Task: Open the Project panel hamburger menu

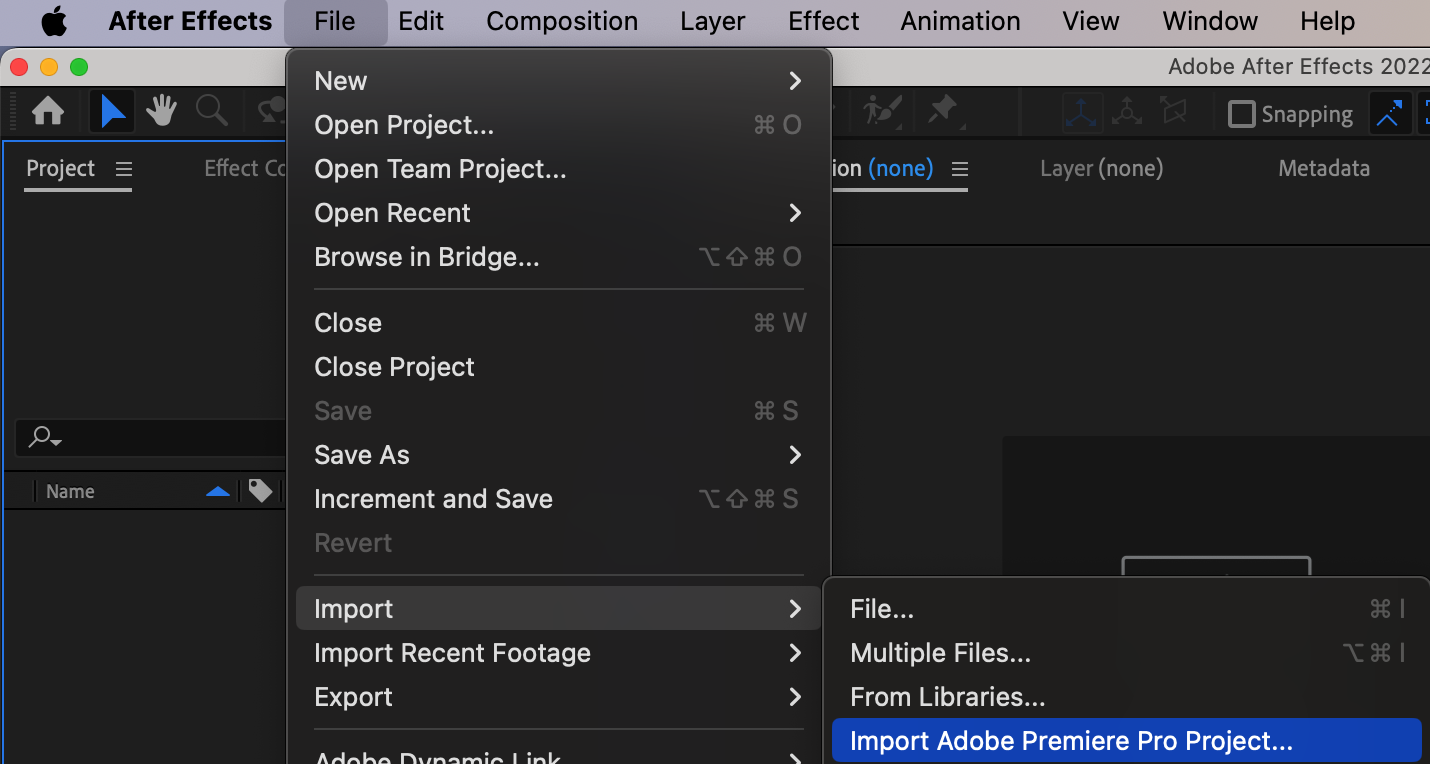Action: (x=124, y=169)
